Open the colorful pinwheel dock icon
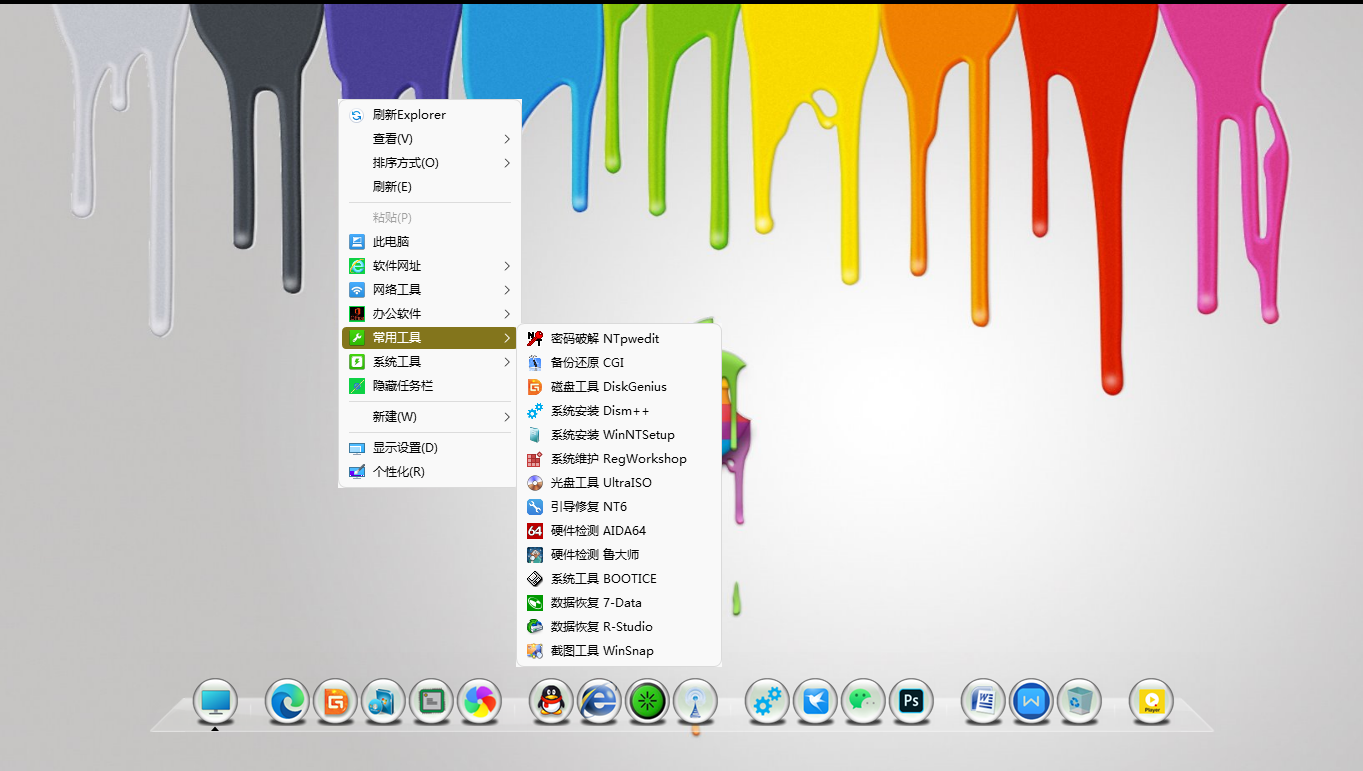Screen dimensions: 1363x771 (x=479, y=701)
